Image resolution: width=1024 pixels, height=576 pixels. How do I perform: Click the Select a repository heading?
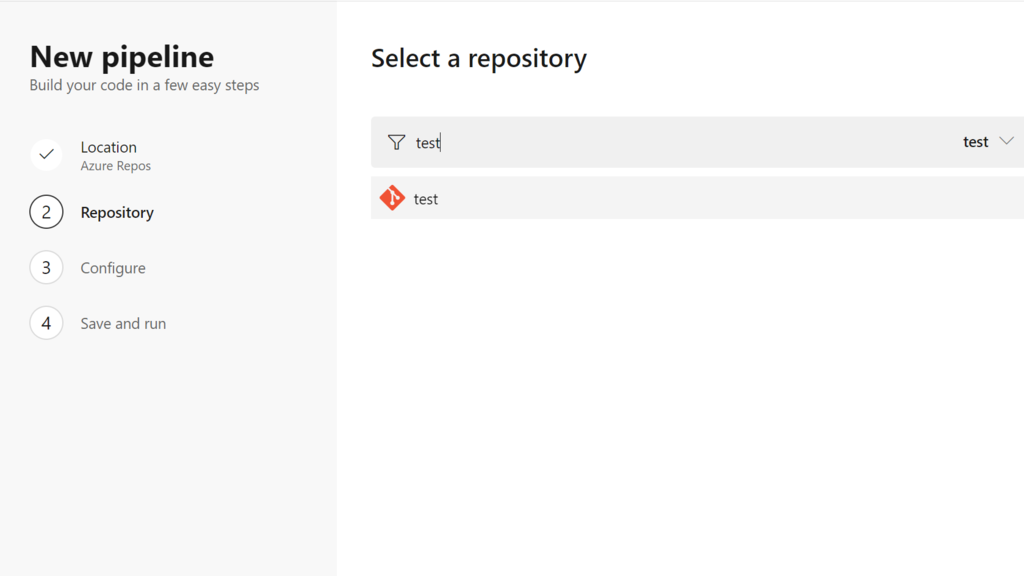pos(479,59)
